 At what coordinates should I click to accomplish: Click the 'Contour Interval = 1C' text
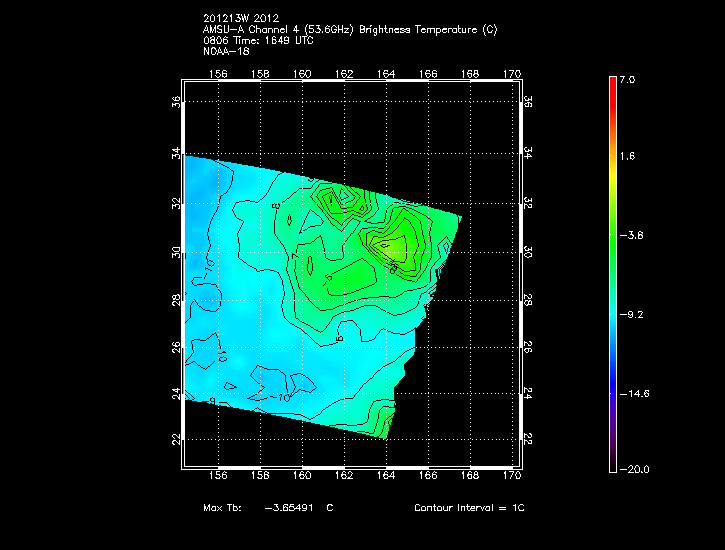coord(469,508)
